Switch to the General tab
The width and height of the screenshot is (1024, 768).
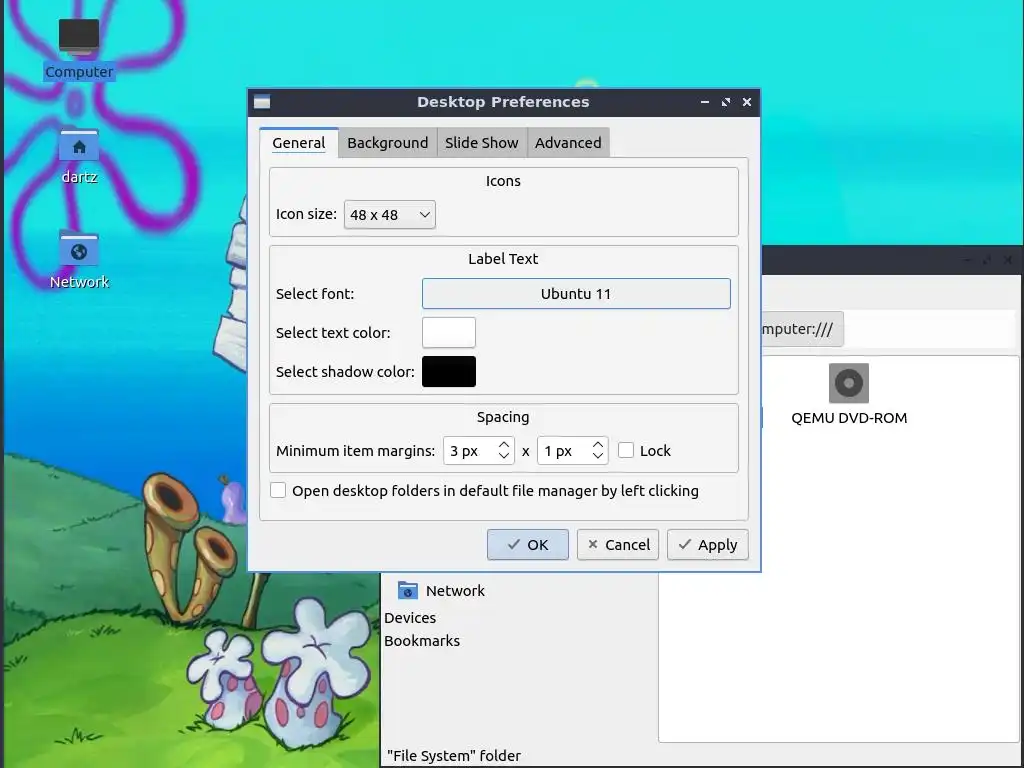click(298, 143)
